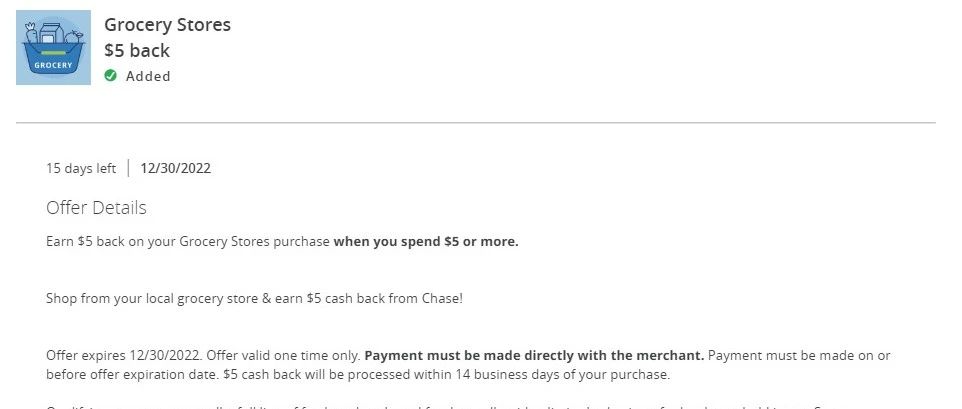Click 'Offer valid one time only' text
The height and width of the screenshot is (409, 962).
click(x=283, y=355)
